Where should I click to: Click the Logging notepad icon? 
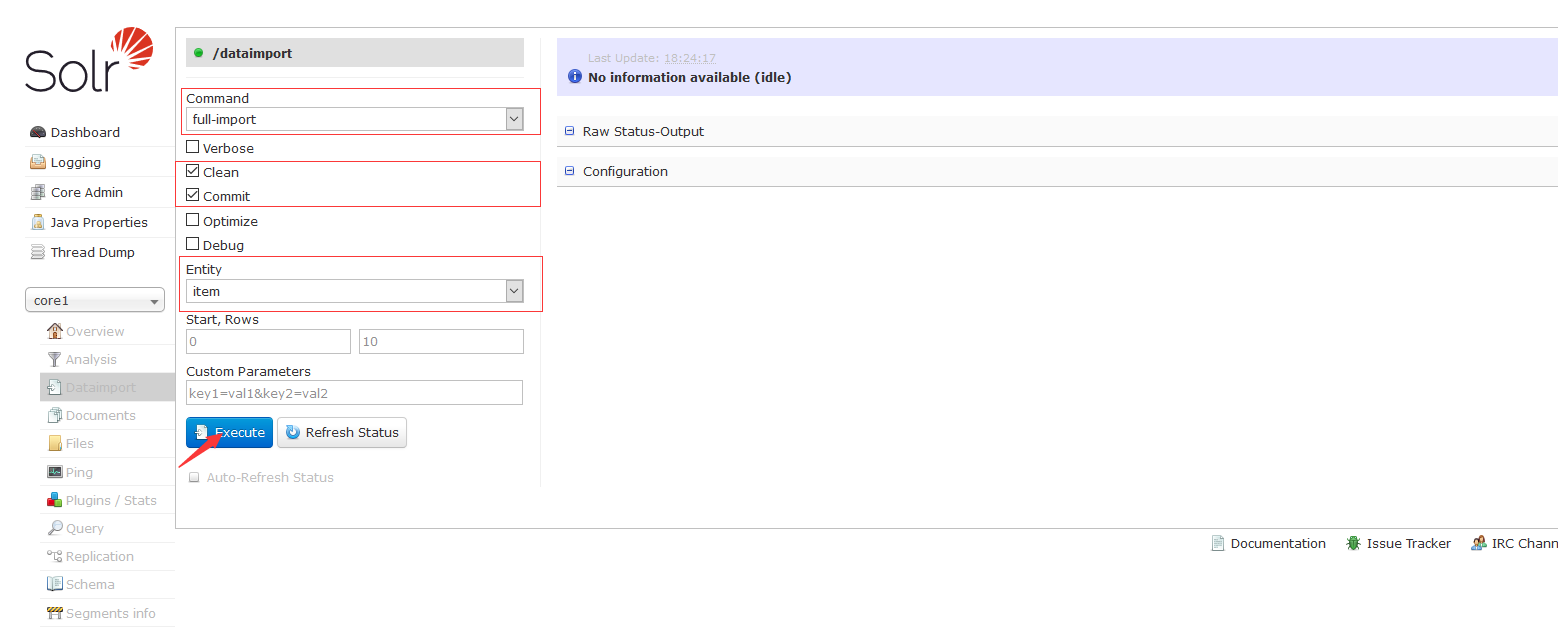click(38, 162)
